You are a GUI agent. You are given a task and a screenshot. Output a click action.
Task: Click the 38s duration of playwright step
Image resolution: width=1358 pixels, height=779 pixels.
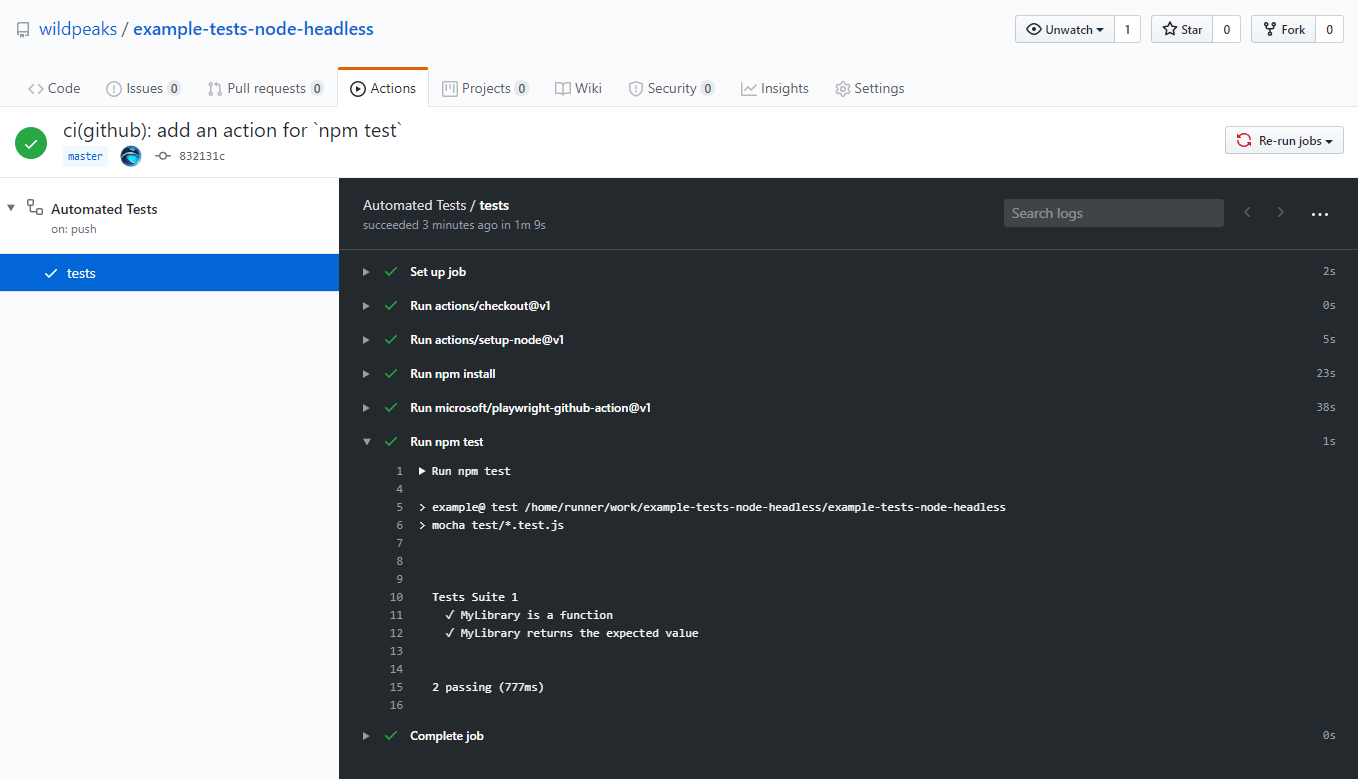pyautogui.click(x=1326, y=408)
